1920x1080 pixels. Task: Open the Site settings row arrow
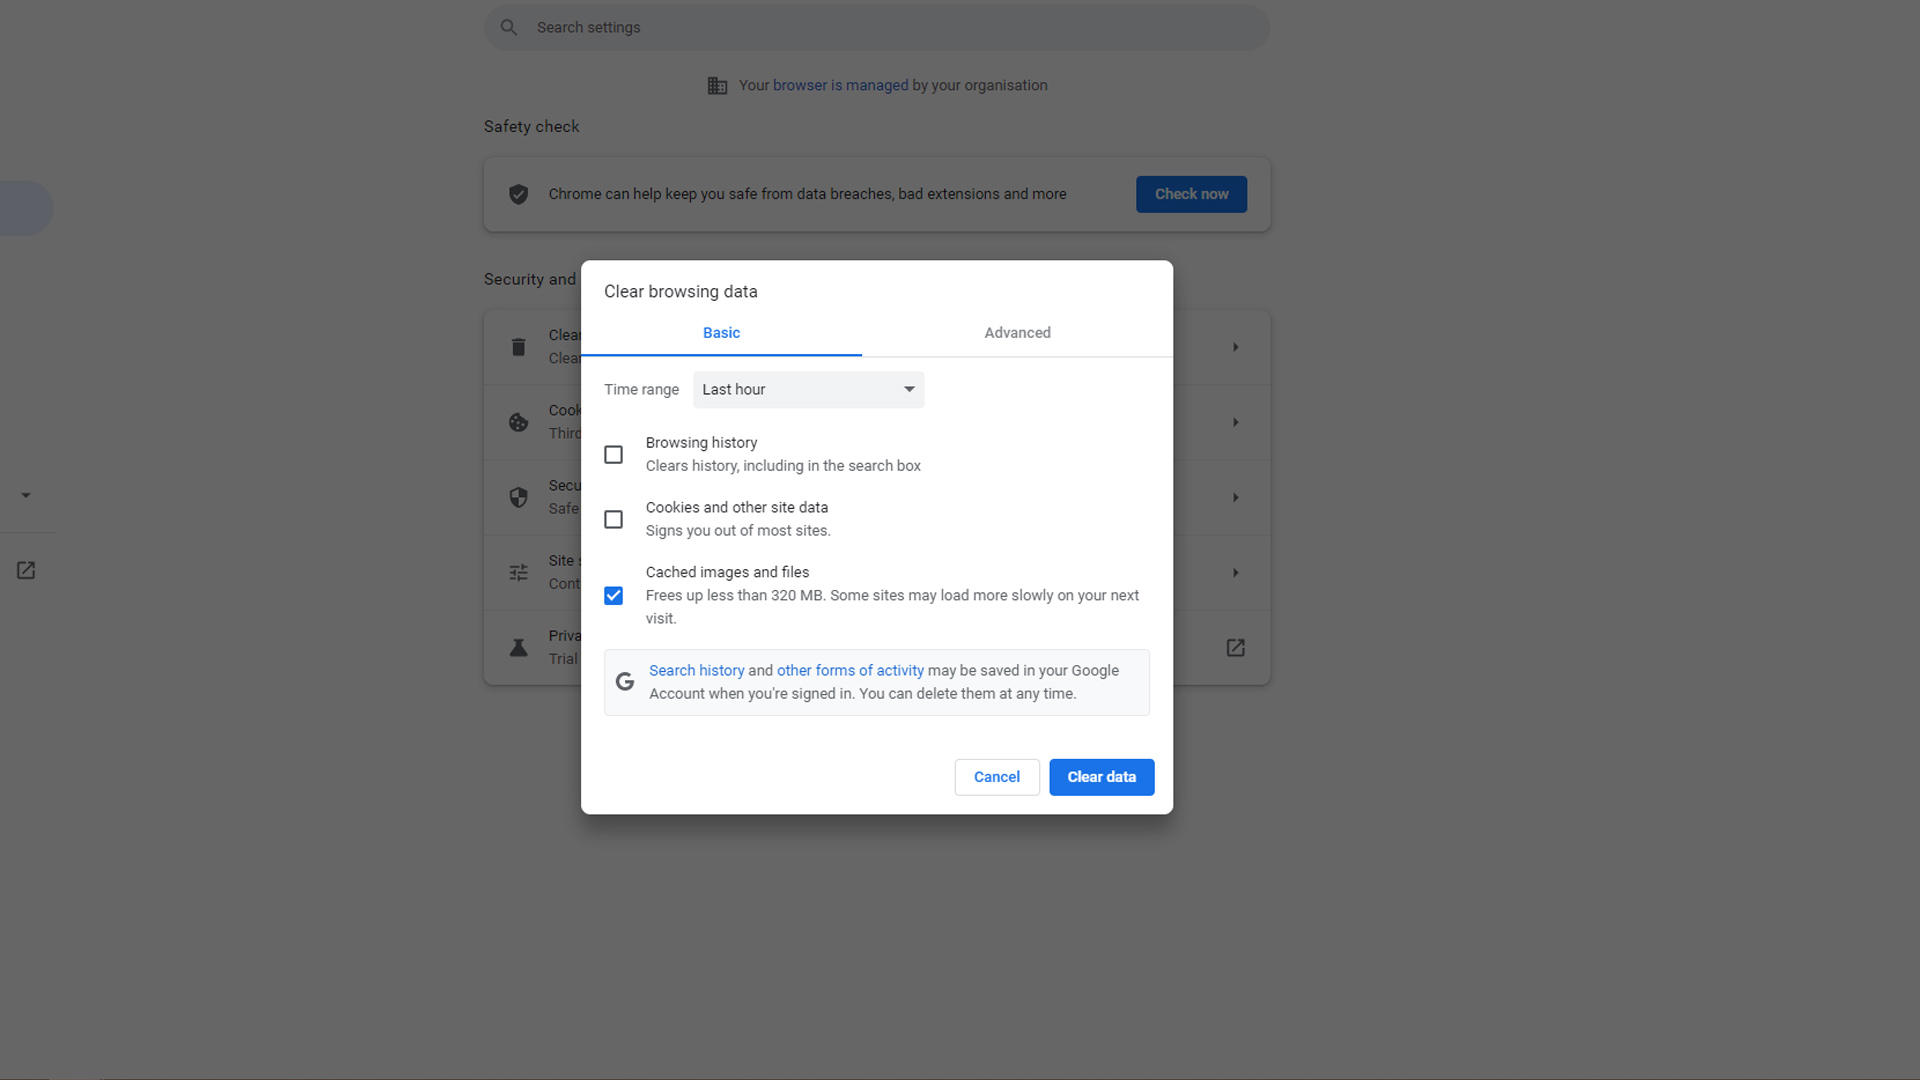(x=1235, y=573)
